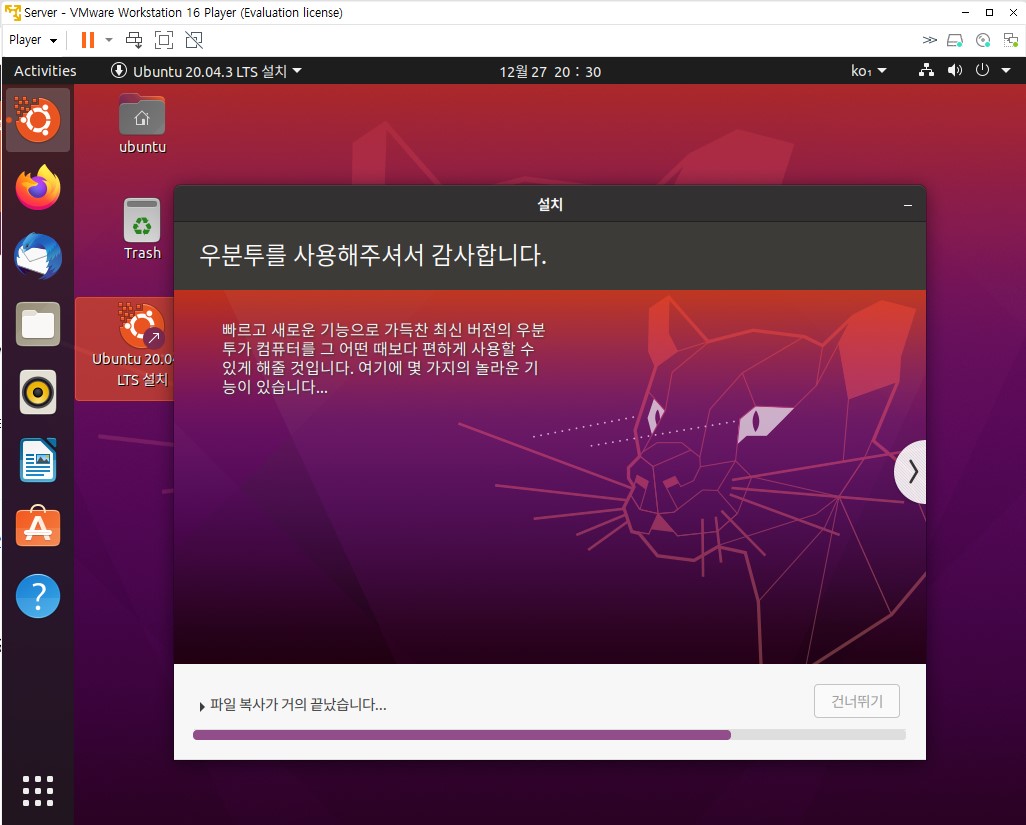Screen dimensions: 1026x825
Task: Toggle Unity mode icon in VMware toolbar
Action: (194, 40)
